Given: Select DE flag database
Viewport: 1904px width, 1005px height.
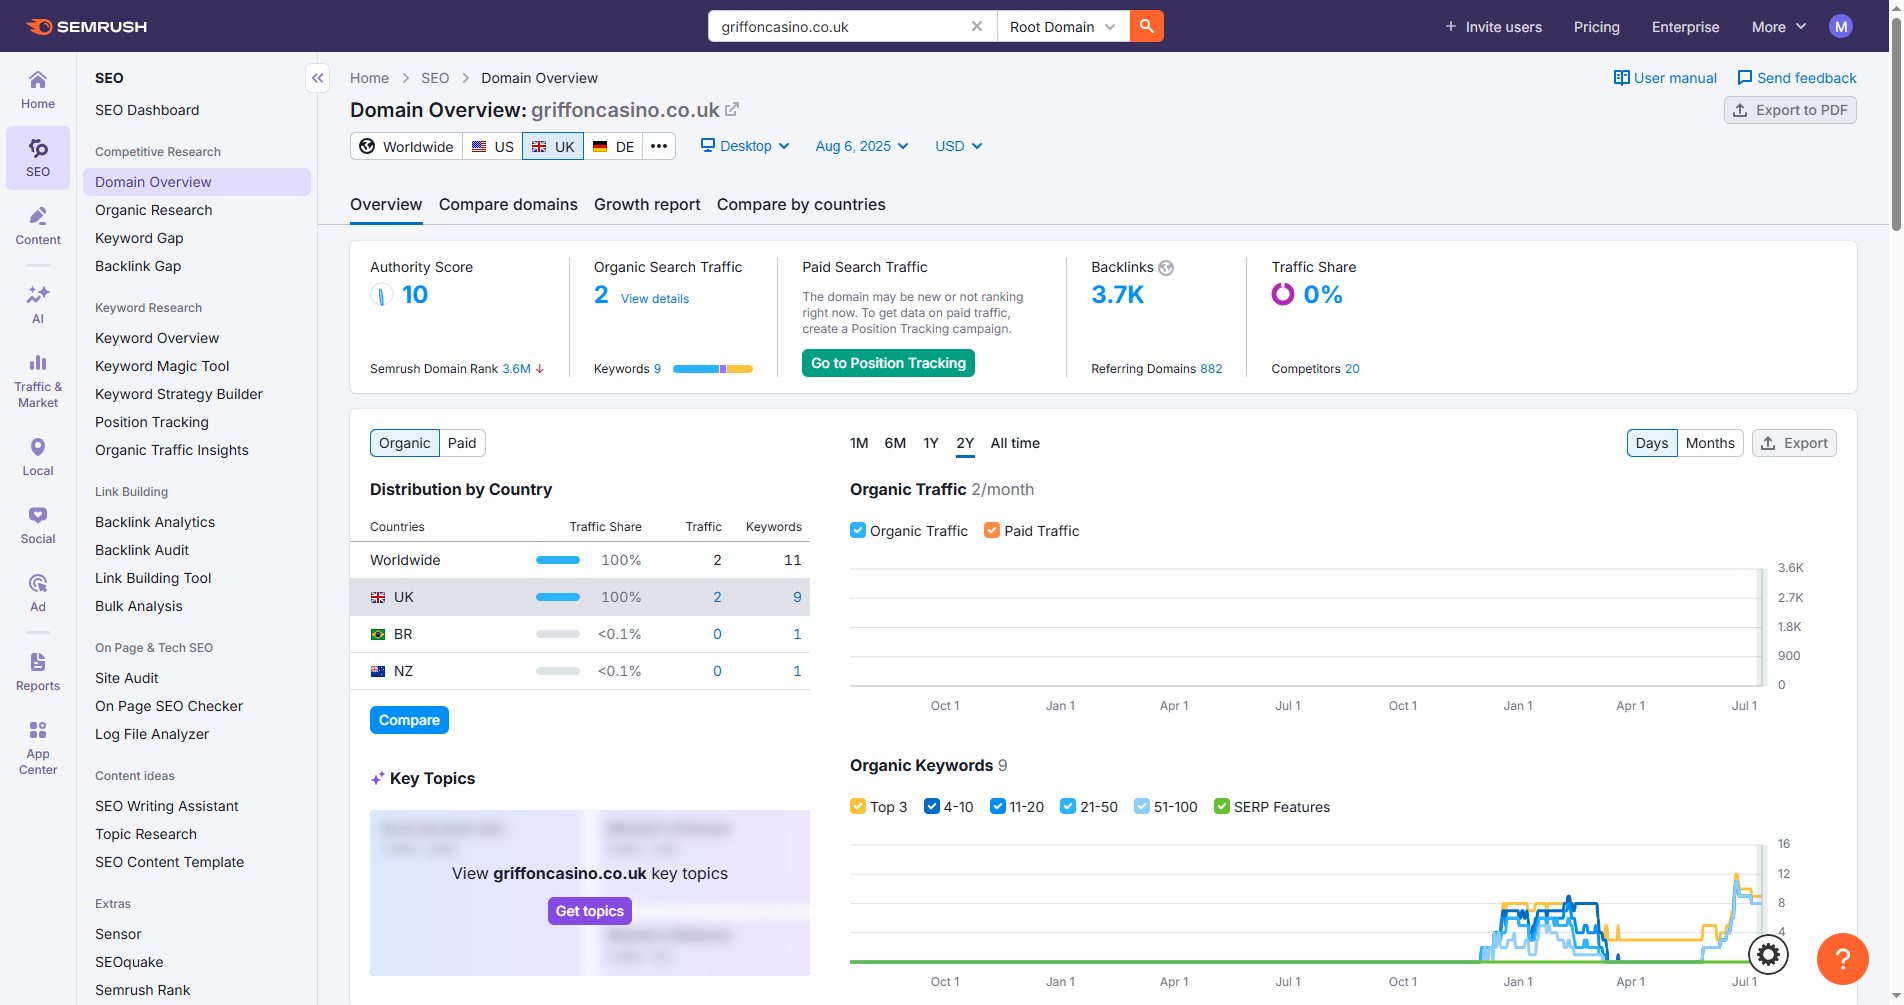Looking at the screenshot, I should (613, 146).
